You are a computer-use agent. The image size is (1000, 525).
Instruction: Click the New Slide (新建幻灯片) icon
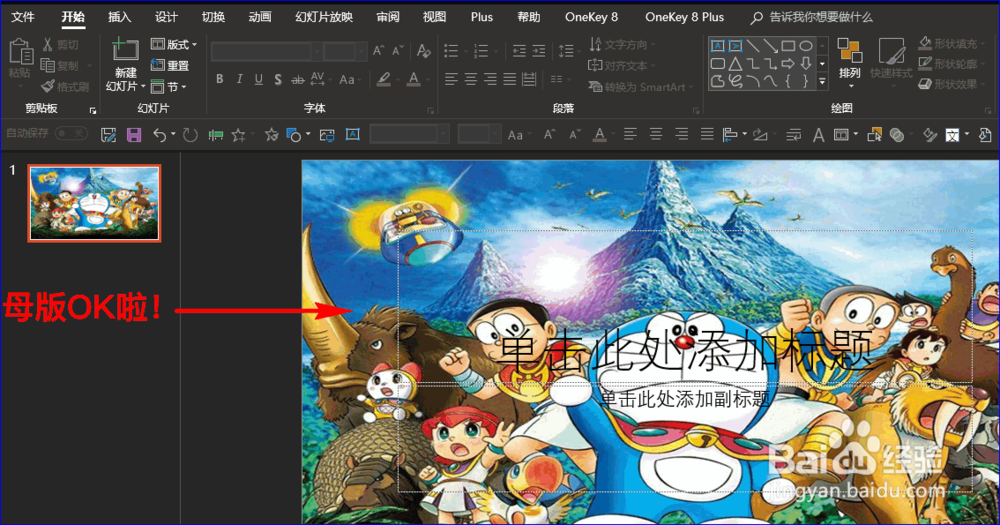(x=125, y=50)
